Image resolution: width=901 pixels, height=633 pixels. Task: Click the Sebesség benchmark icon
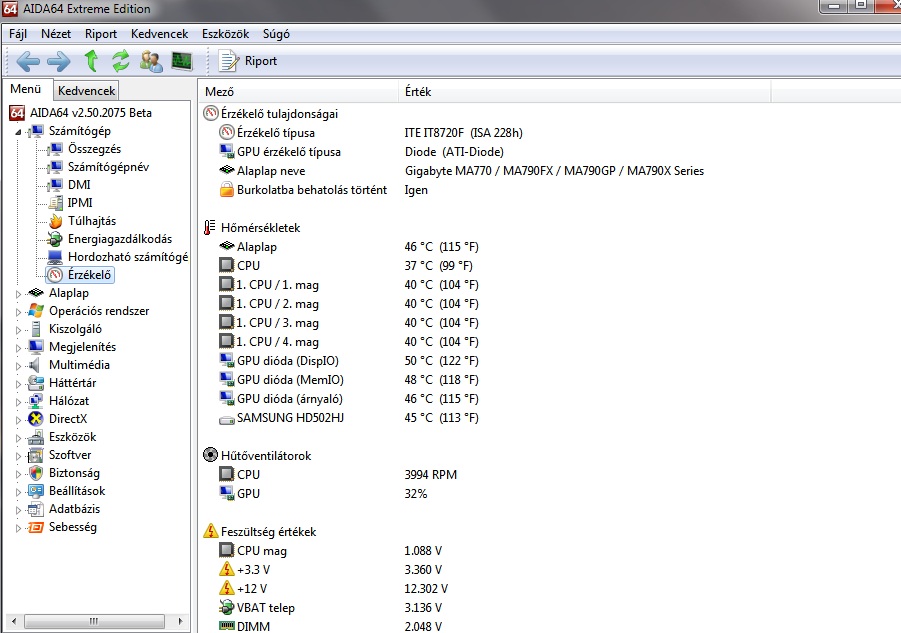click(36, 527)
